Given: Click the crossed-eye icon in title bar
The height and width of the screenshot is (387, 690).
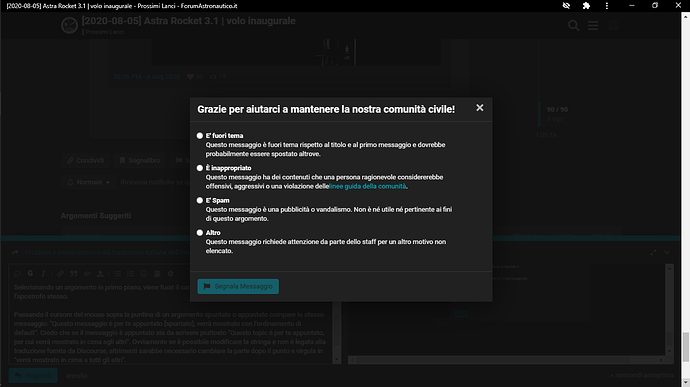Looking at the screenshot, I should [566, 6].
